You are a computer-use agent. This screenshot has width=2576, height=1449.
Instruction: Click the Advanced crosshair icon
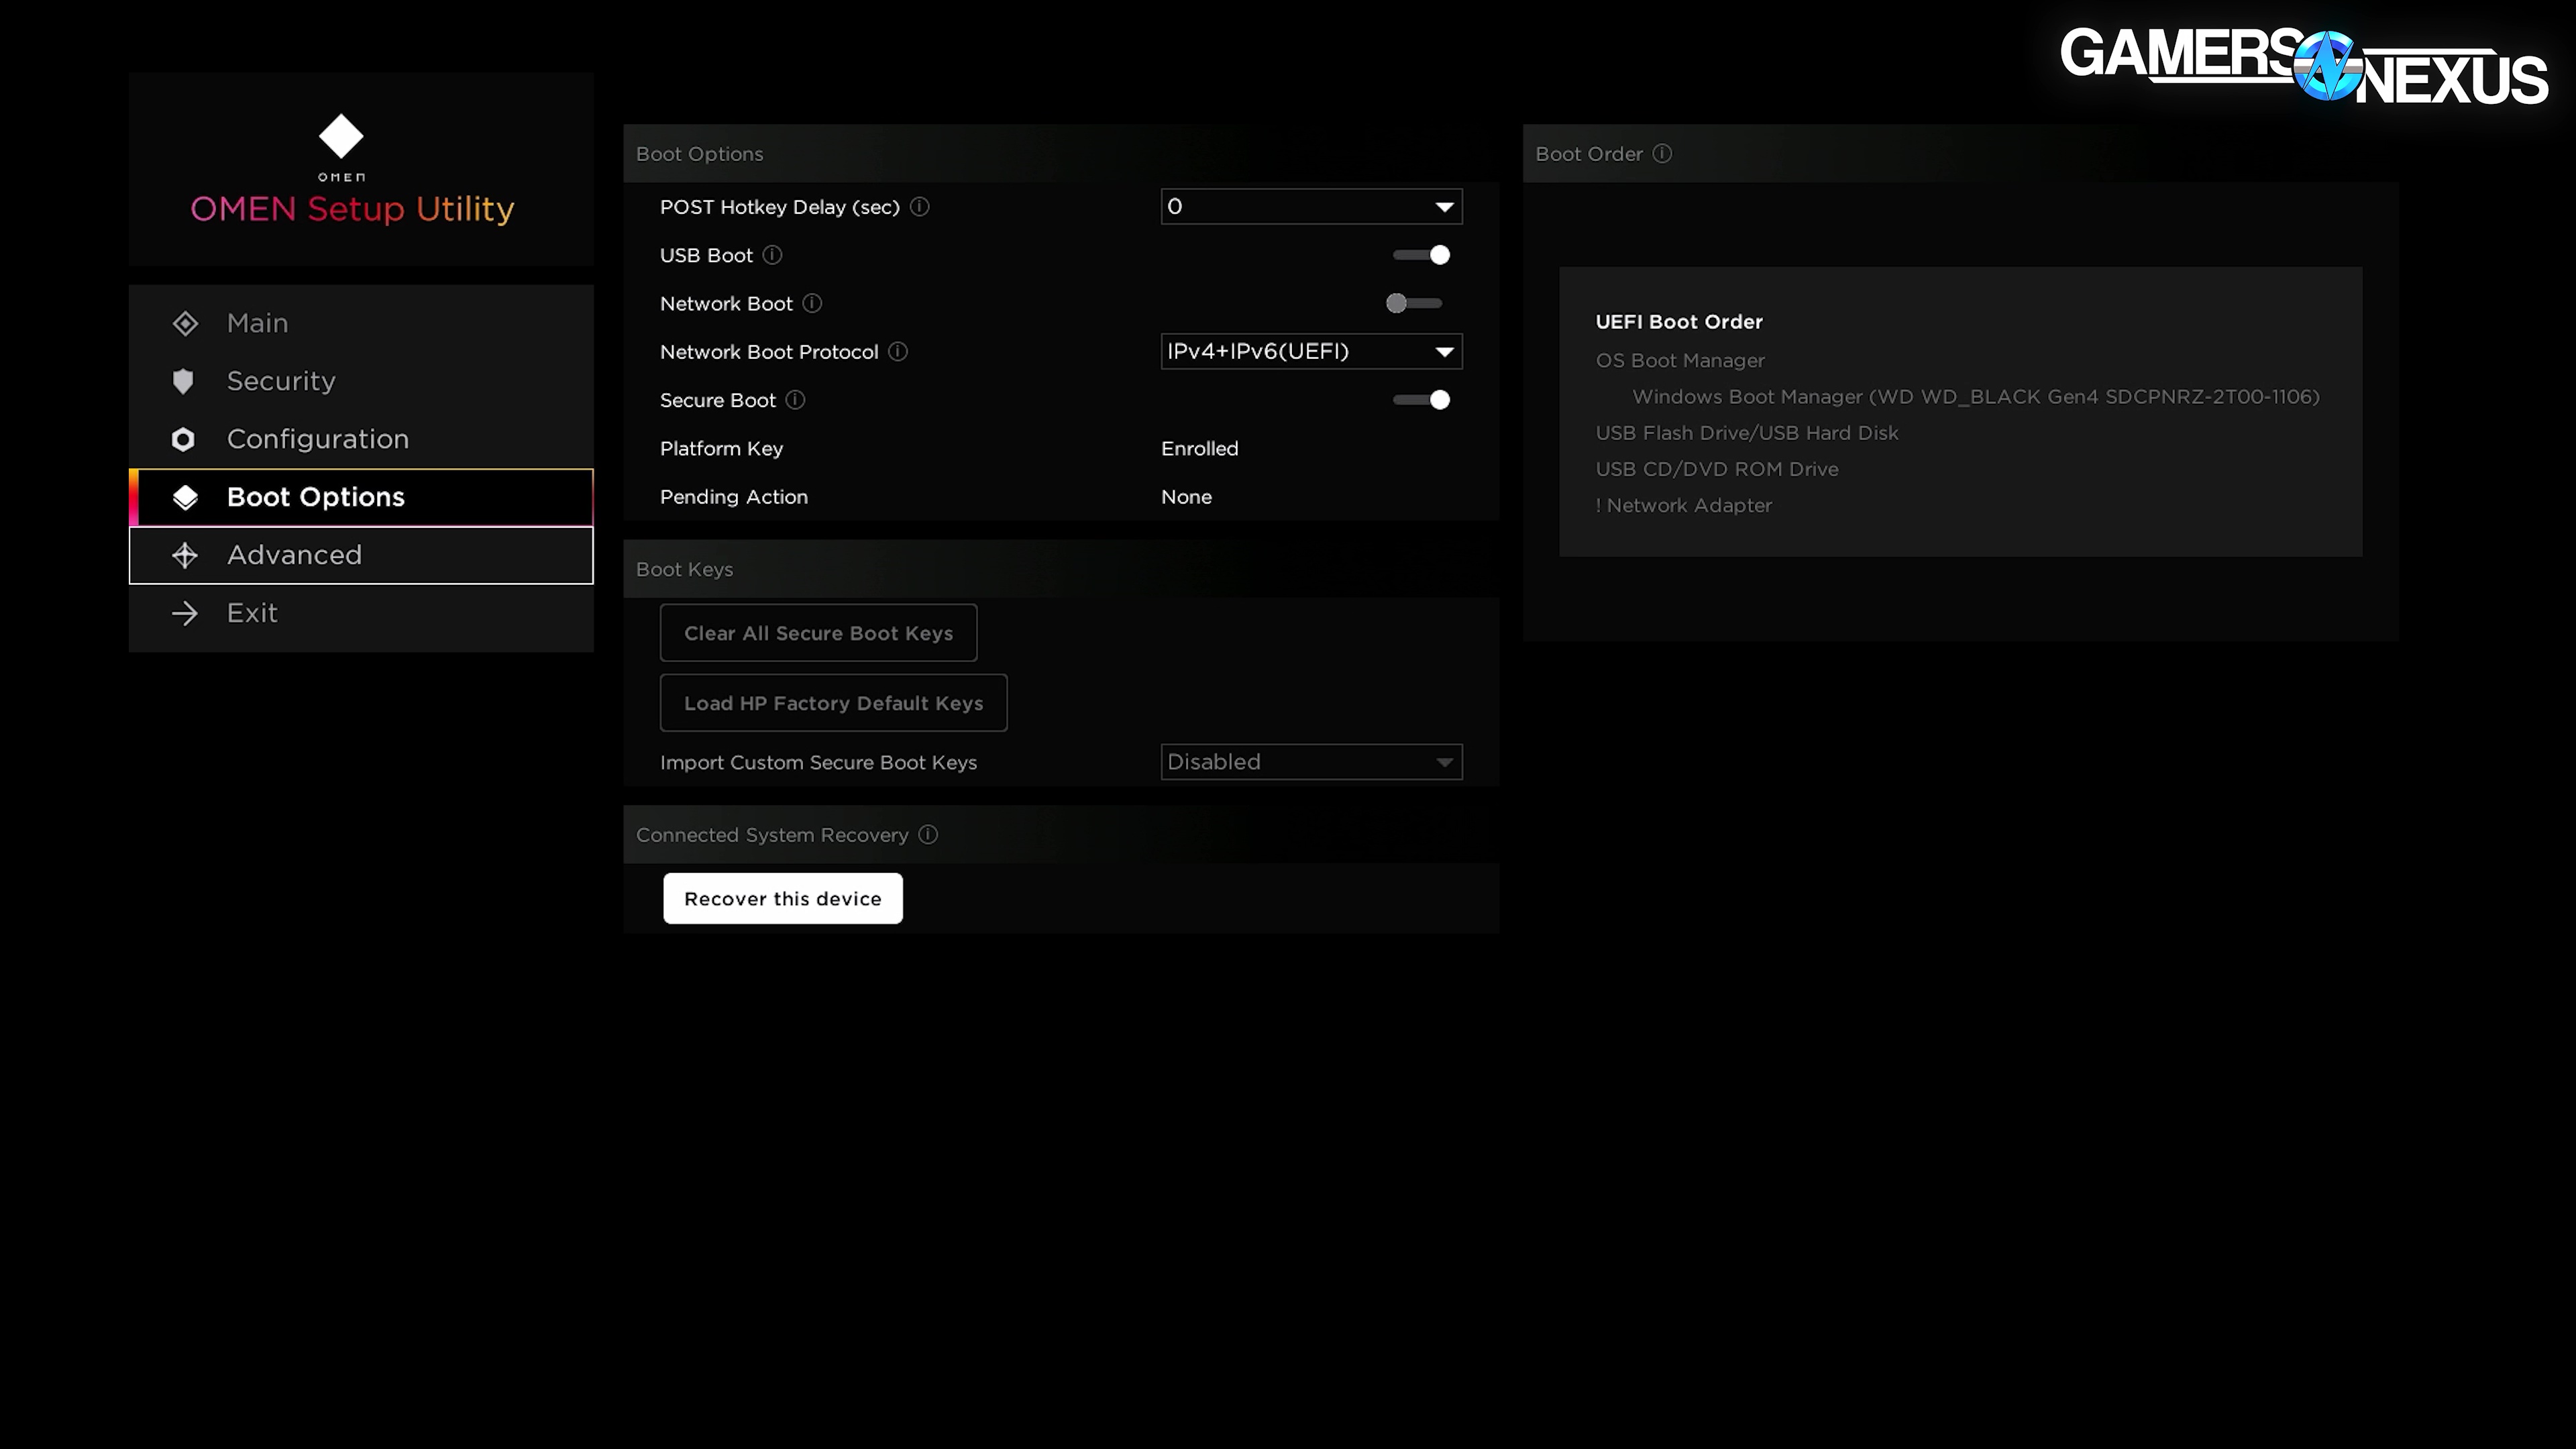[185, 555]
